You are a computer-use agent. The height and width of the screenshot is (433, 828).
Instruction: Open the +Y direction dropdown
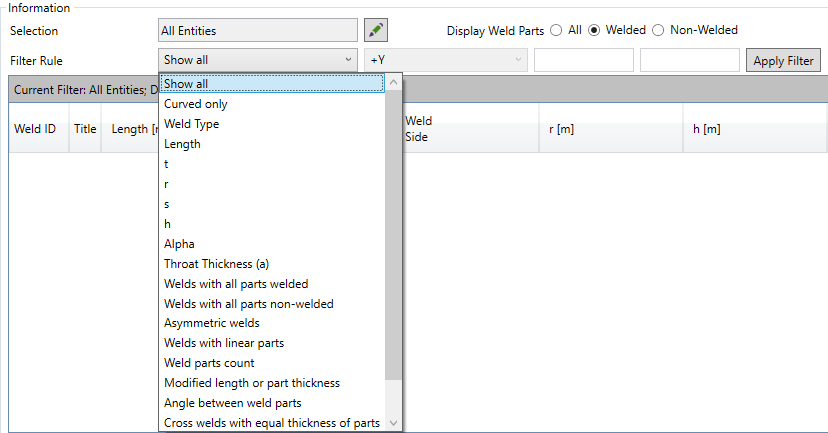[x=446, y=60]
